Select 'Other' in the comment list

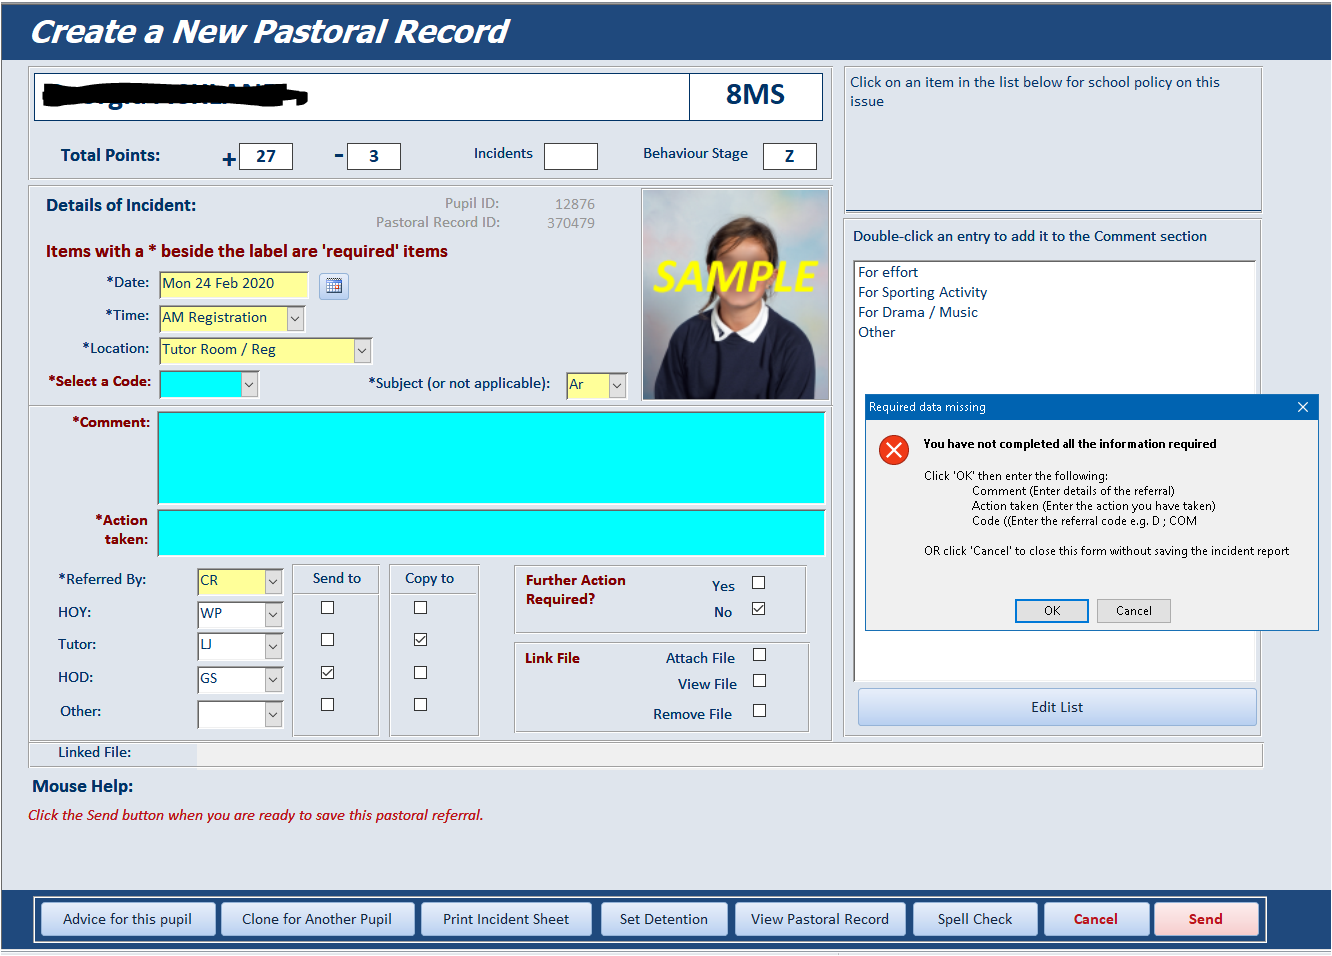click(877, 332)
